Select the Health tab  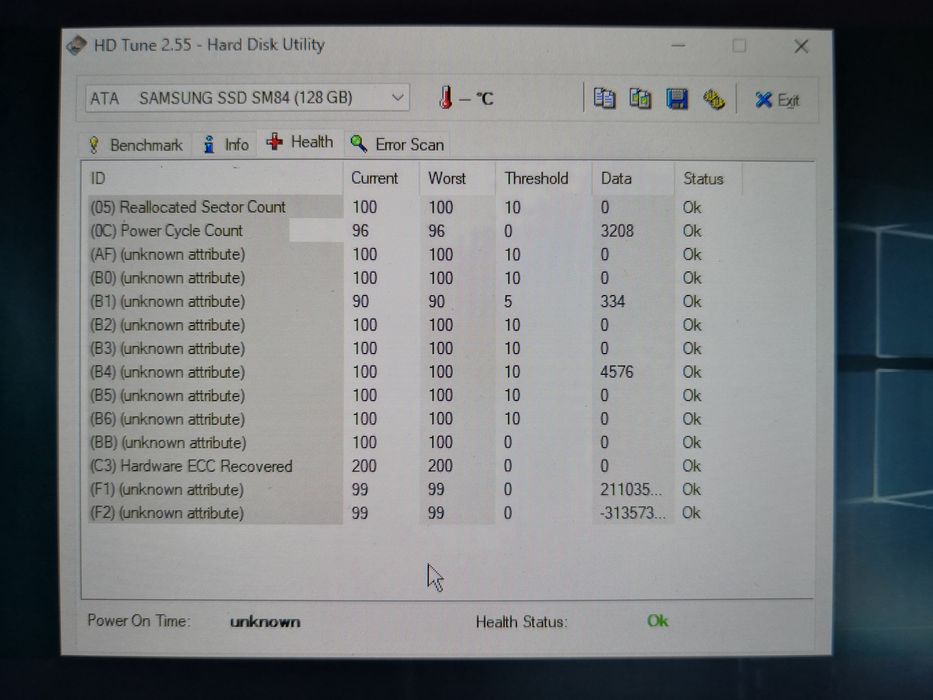300,142
